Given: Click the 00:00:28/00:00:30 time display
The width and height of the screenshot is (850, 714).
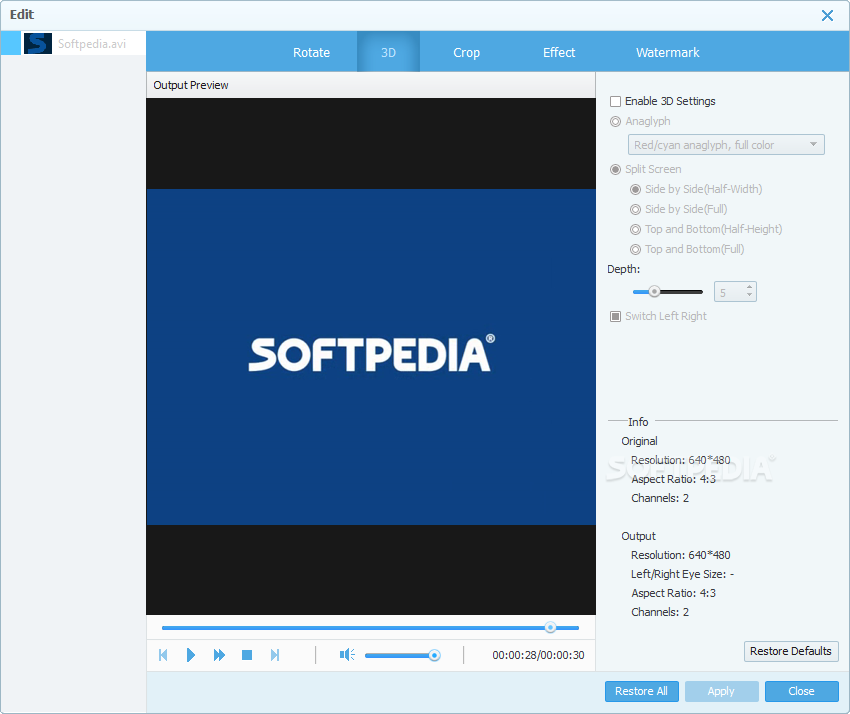Looking at the screenshot, I should tap(538, 655).
